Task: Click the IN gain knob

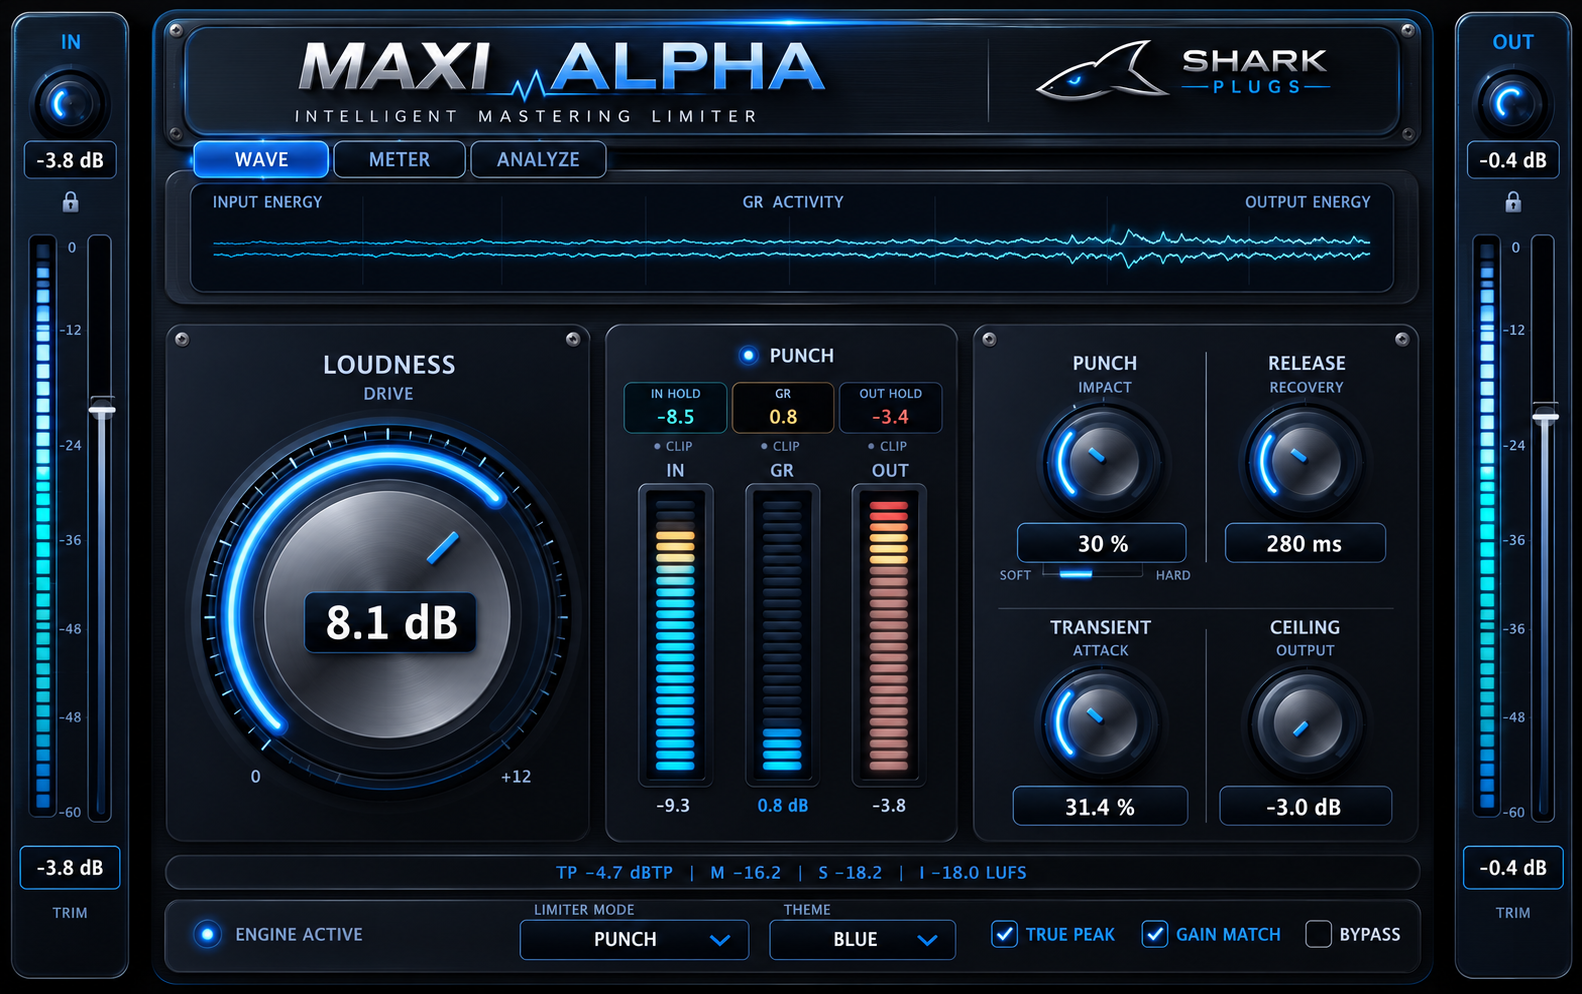Action: pos(70,104)
